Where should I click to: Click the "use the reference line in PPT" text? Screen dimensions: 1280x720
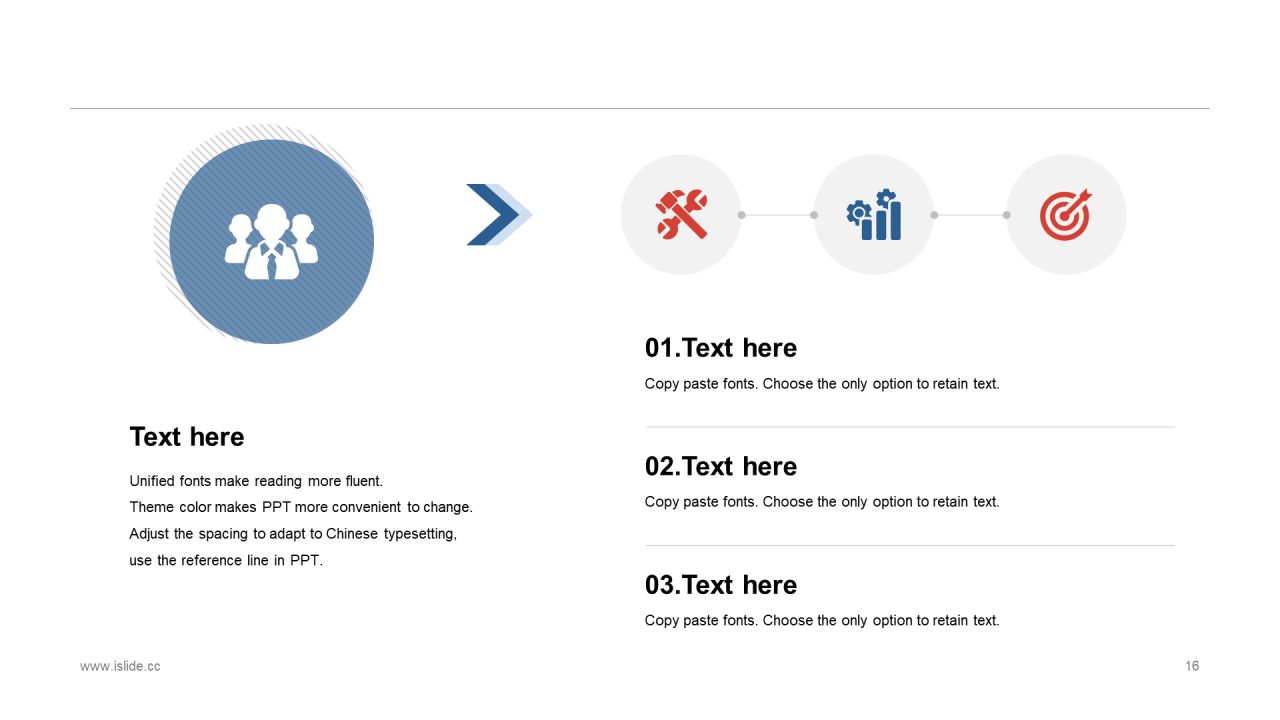tap(226, 560)
